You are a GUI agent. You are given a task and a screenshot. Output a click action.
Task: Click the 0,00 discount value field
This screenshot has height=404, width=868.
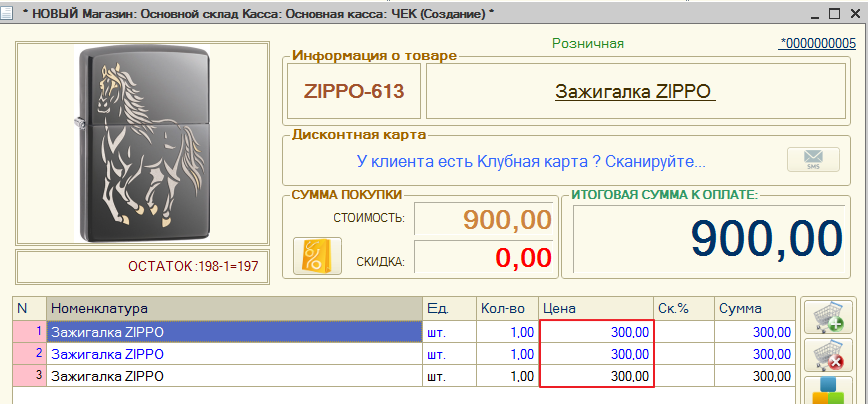click(484, 257)
